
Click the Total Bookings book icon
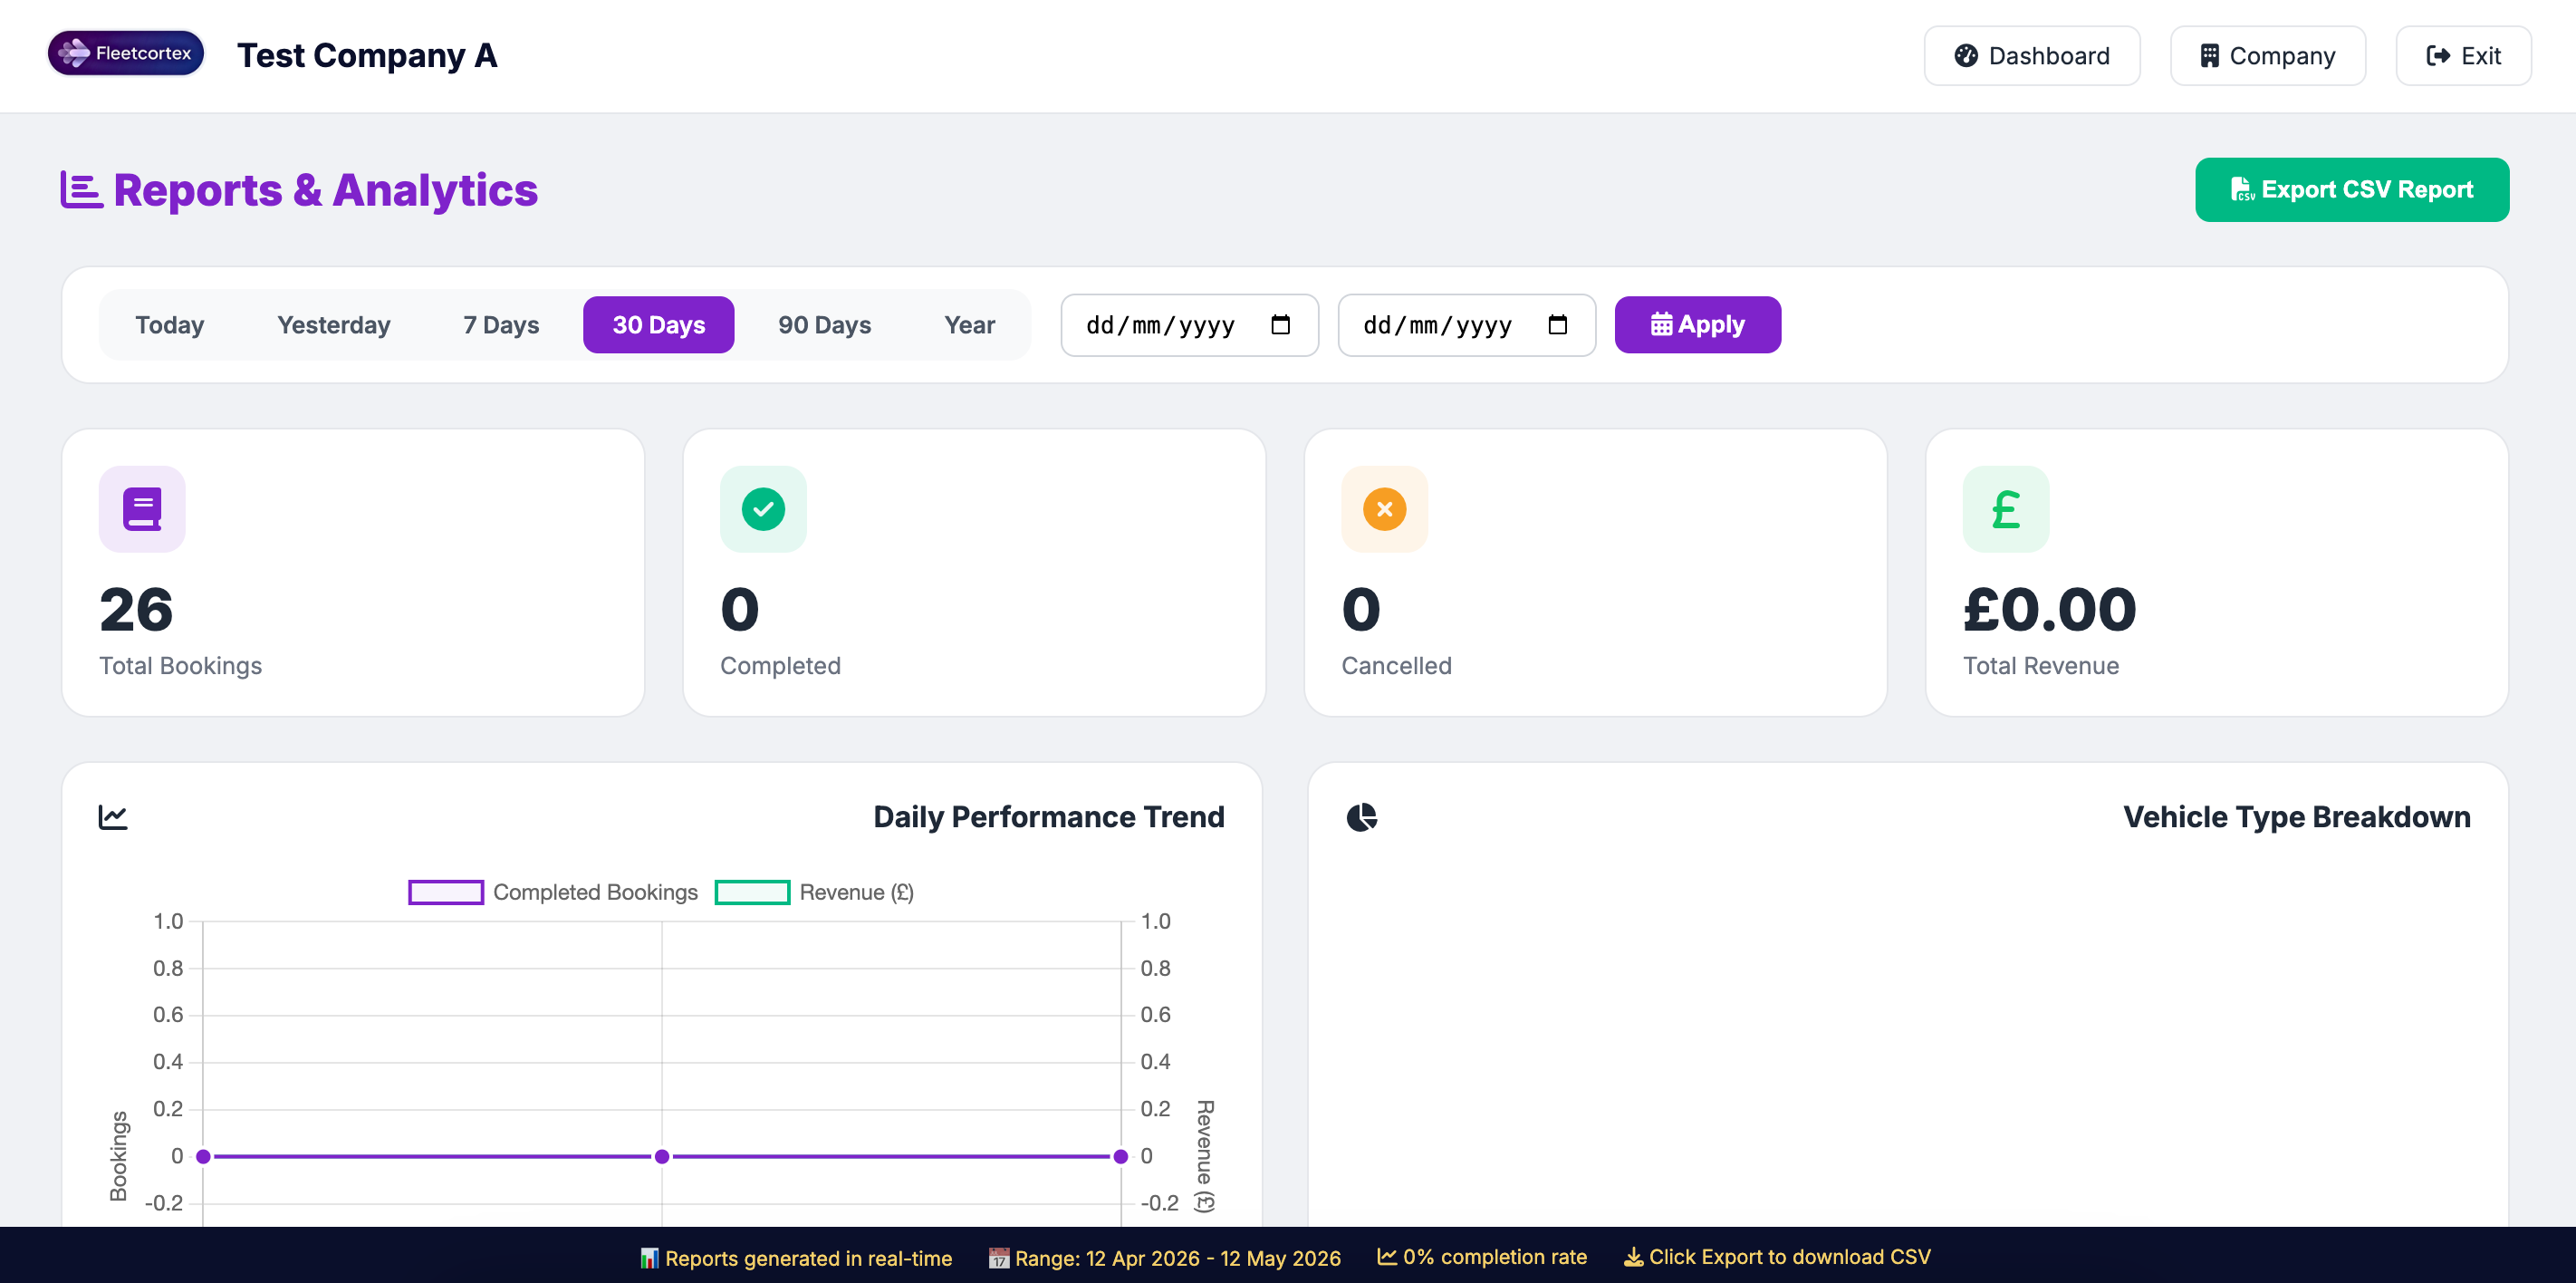(x=142, y=509)
